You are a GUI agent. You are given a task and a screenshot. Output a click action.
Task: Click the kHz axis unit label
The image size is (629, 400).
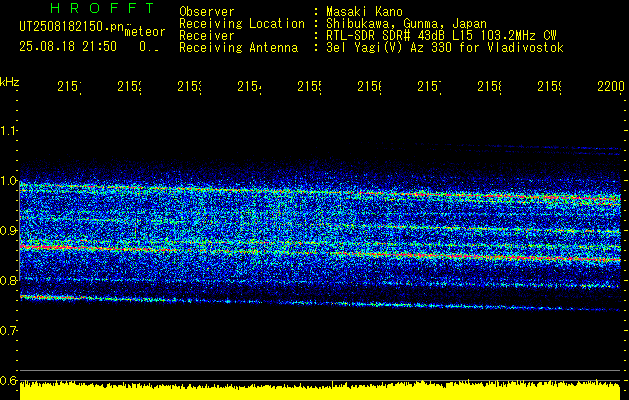click(9, 82)
